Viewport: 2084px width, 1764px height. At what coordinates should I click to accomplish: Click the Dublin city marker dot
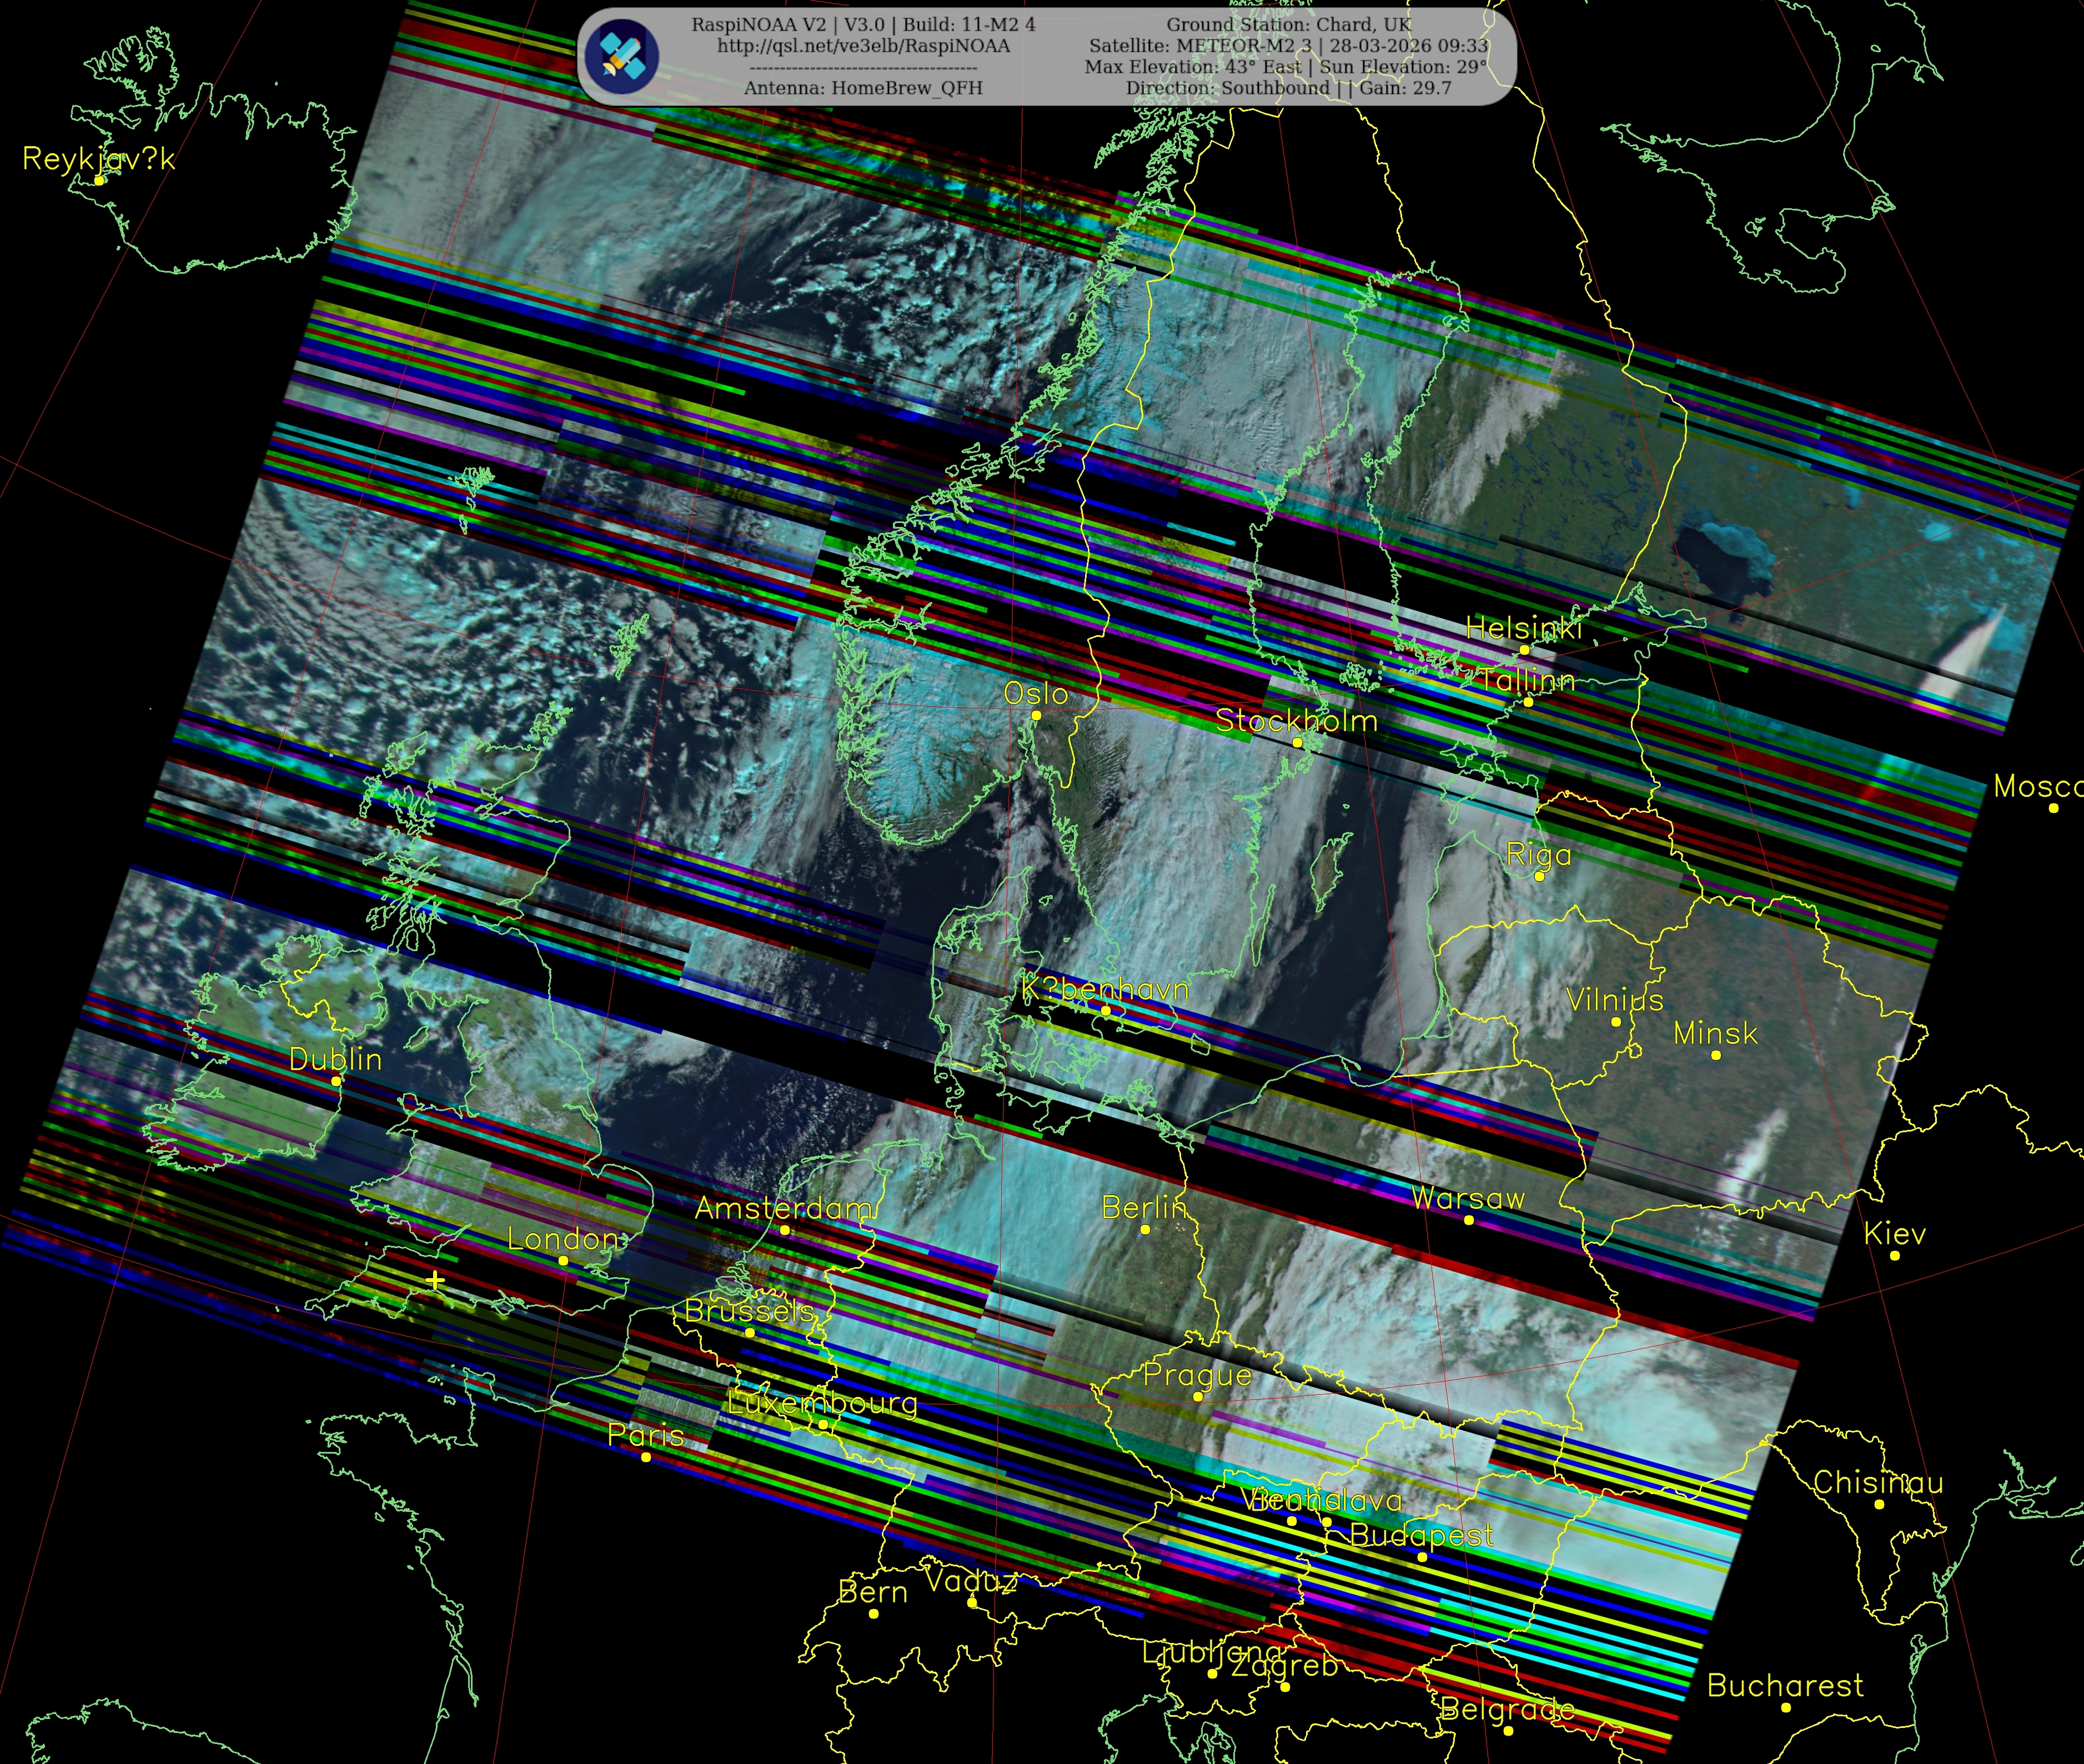(336, 1081)
